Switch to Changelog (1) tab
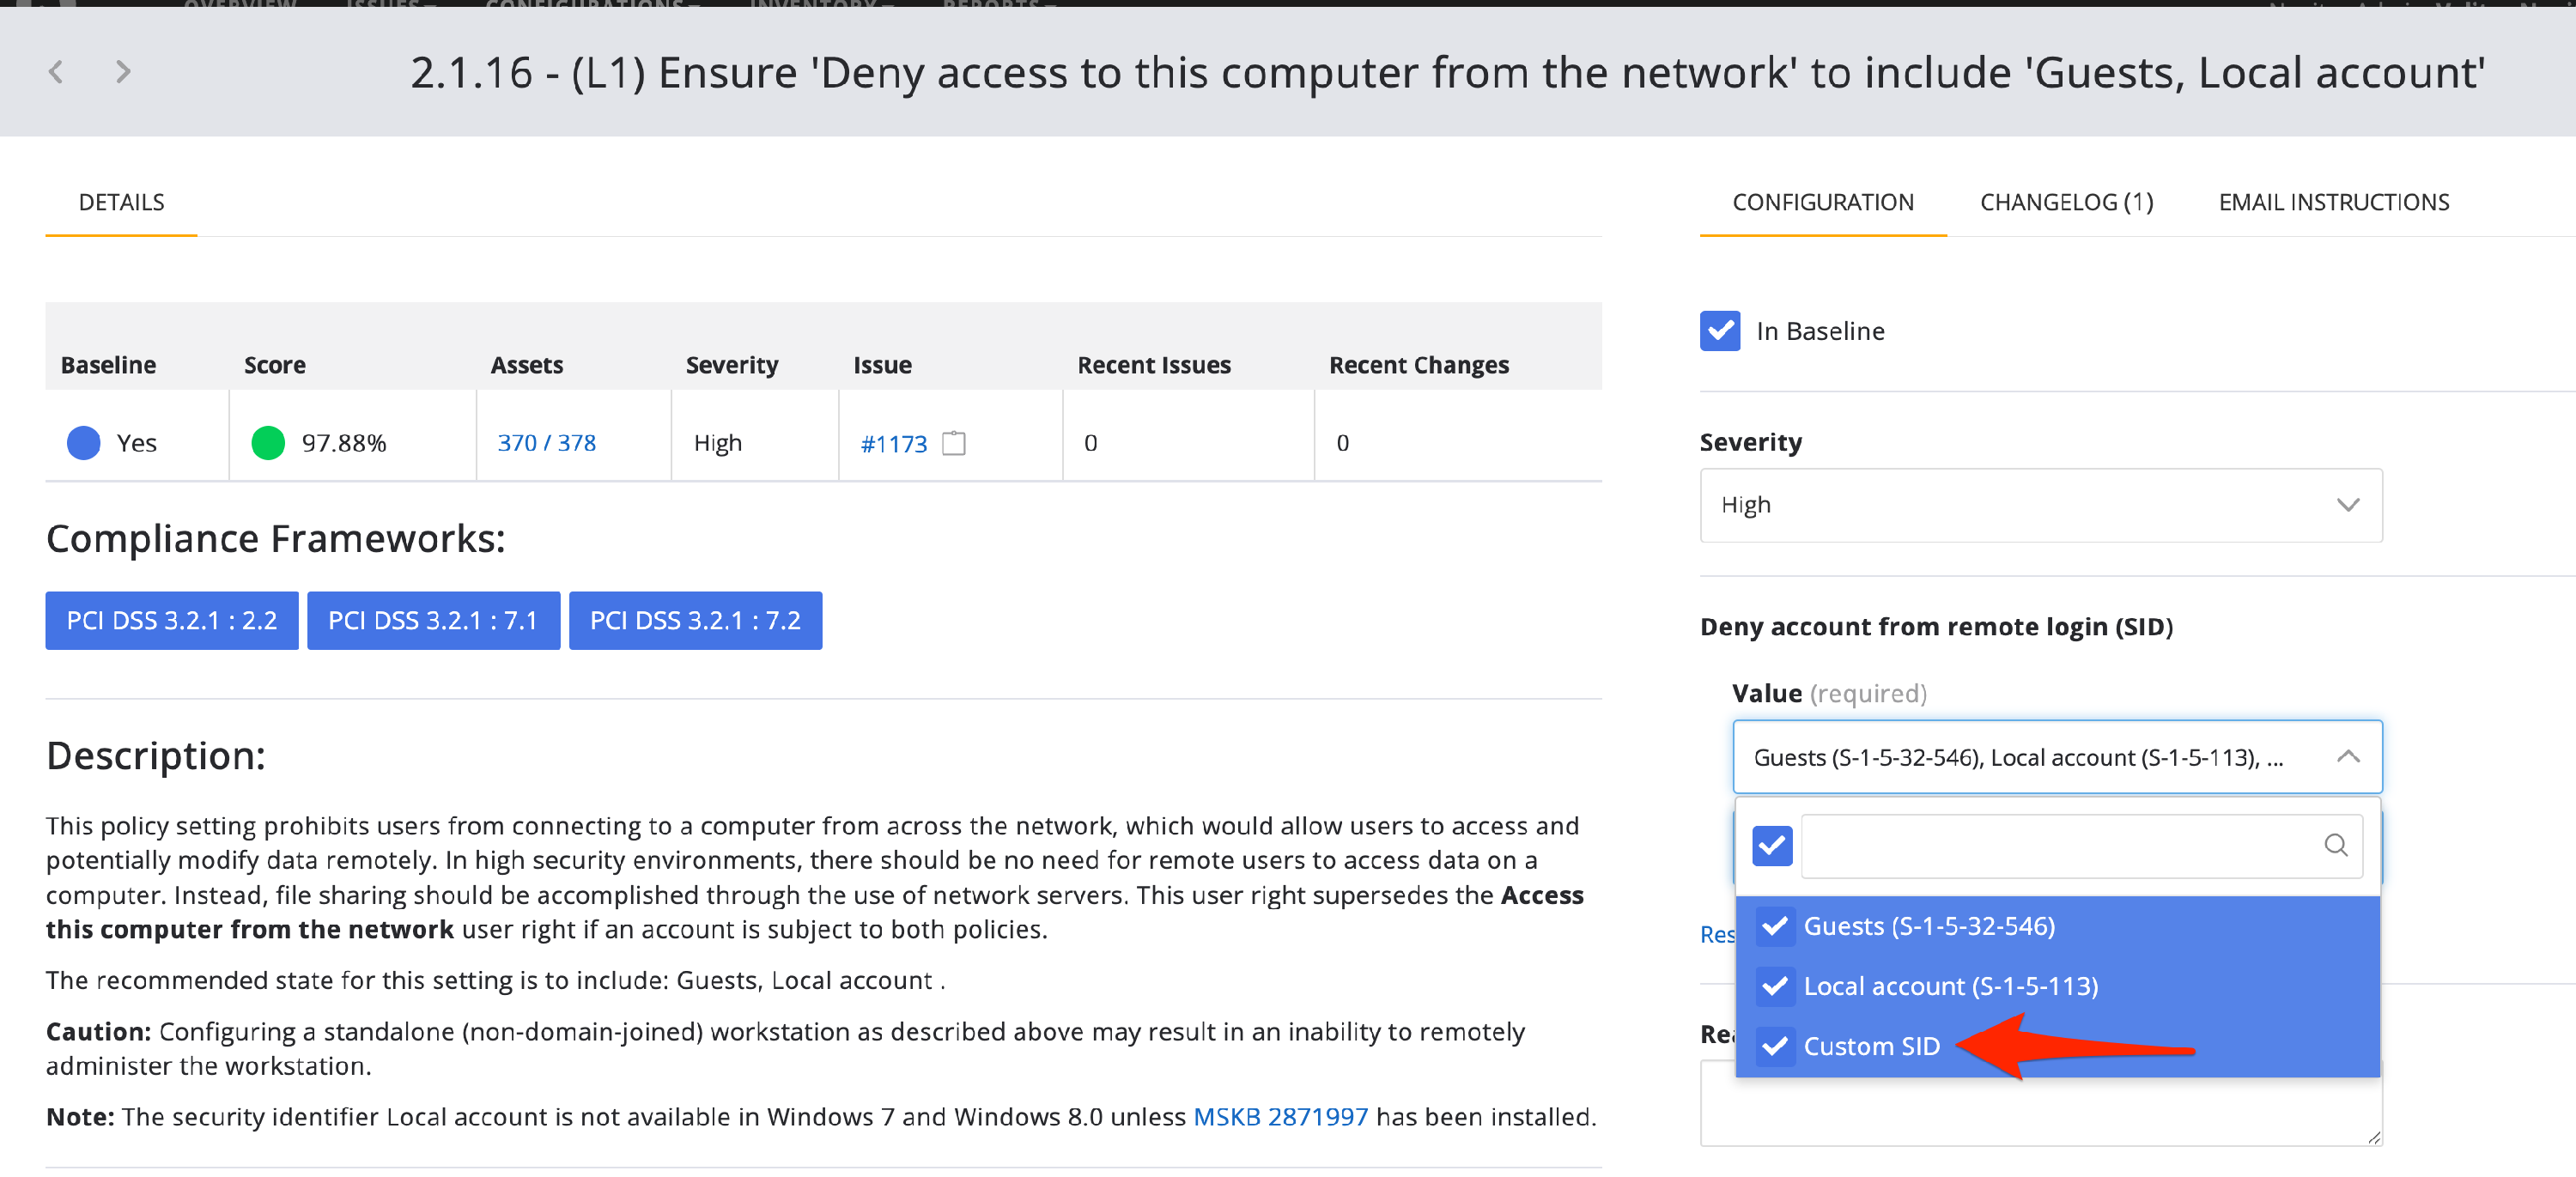The image size is (2576, 1177). click(2066, 203)
